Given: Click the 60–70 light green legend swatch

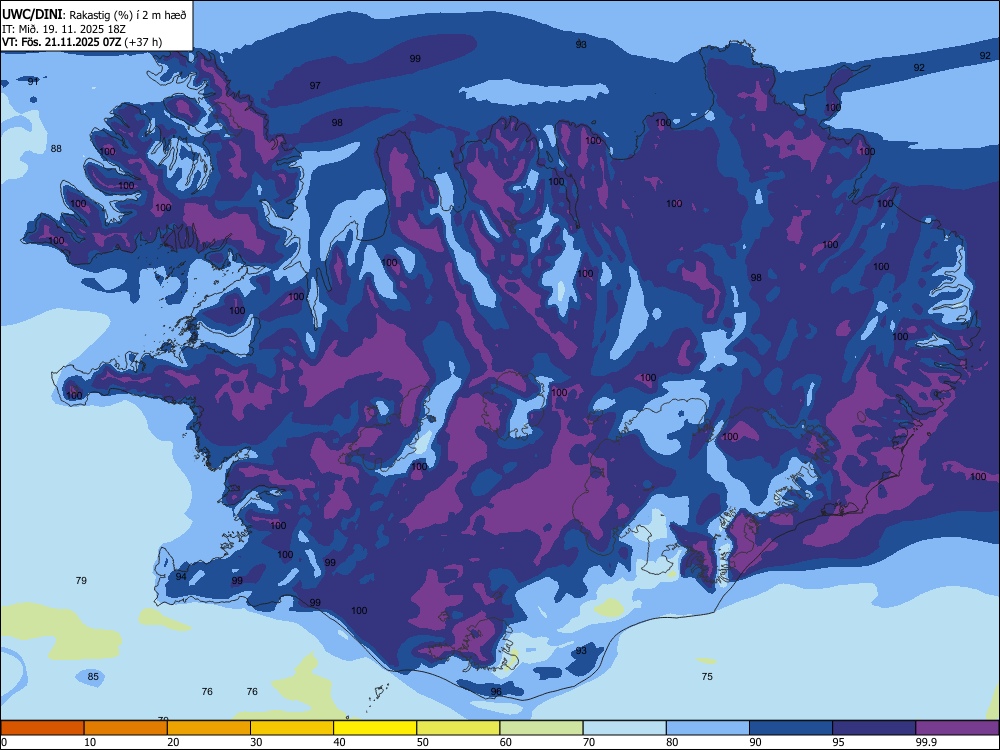Looking at the screenshot, I should tap(541, 728).
